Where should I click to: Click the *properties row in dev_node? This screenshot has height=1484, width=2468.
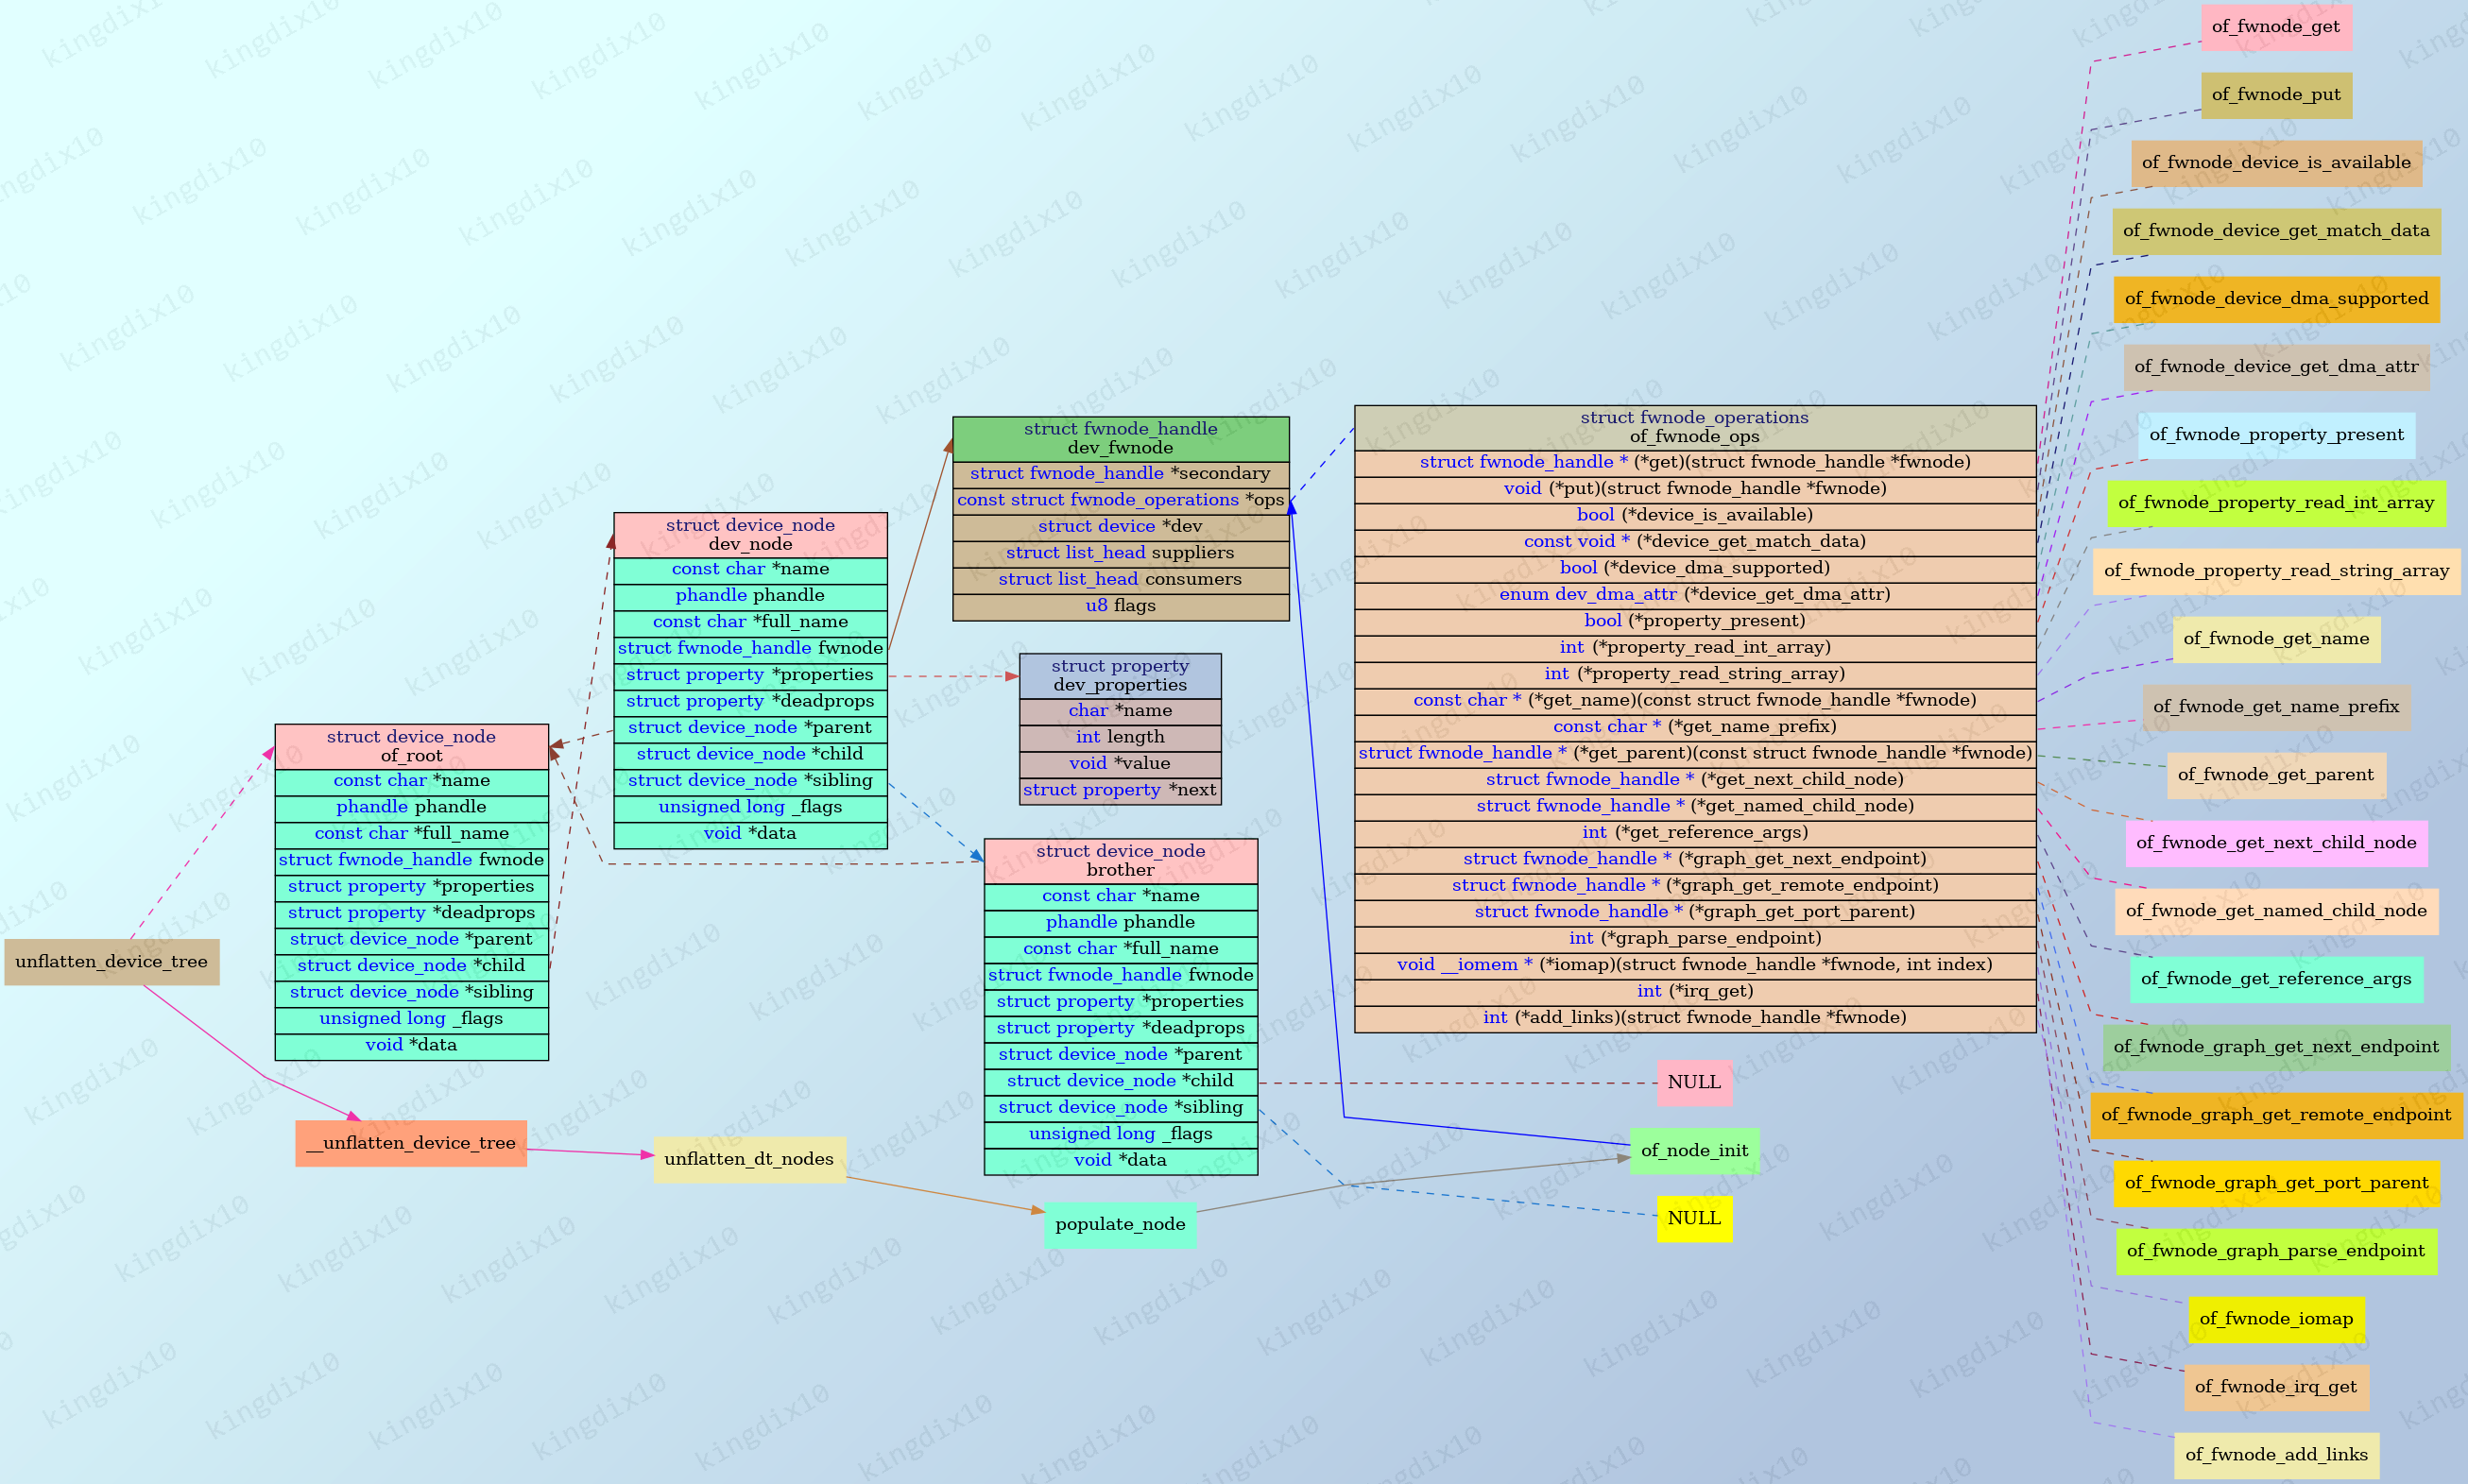coord(750,676)
